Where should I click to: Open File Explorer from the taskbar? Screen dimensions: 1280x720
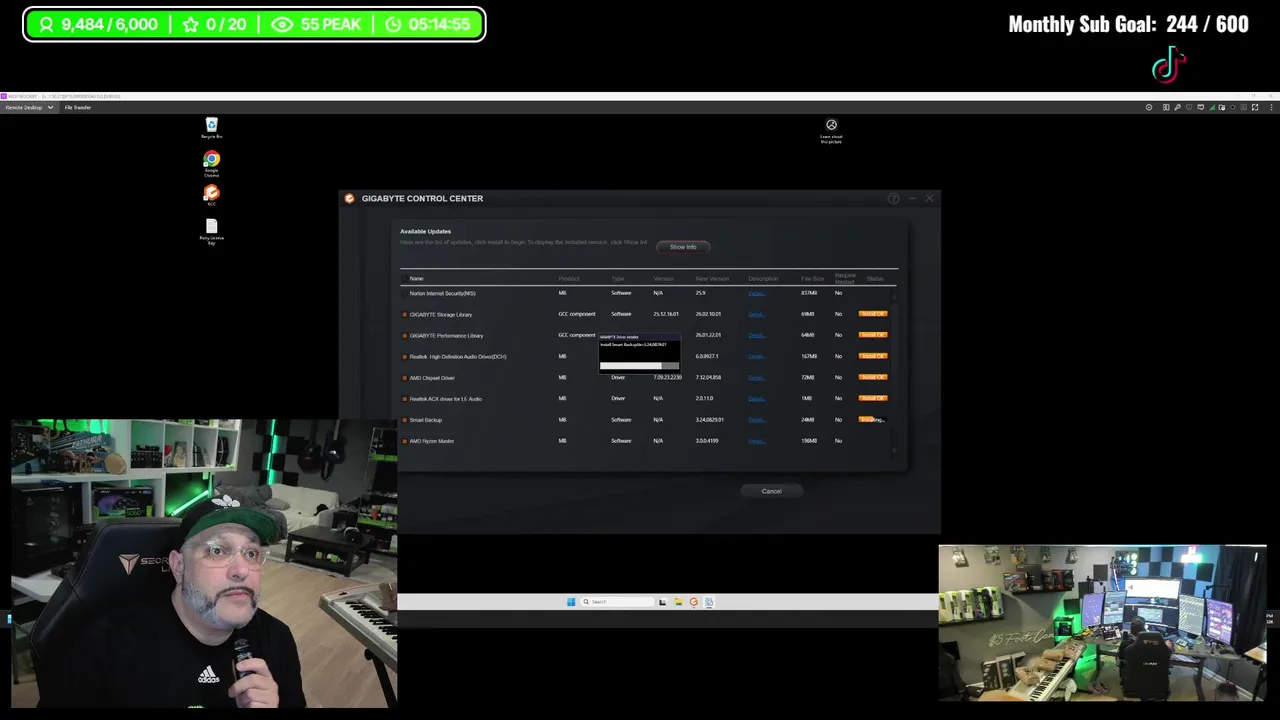pos(679,602)
